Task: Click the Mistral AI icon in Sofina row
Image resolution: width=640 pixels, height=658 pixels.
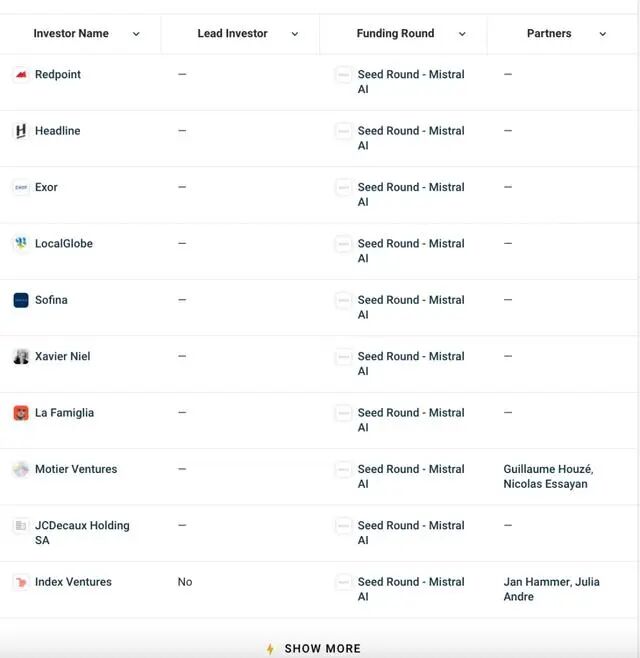Action: tap(344, 300)
